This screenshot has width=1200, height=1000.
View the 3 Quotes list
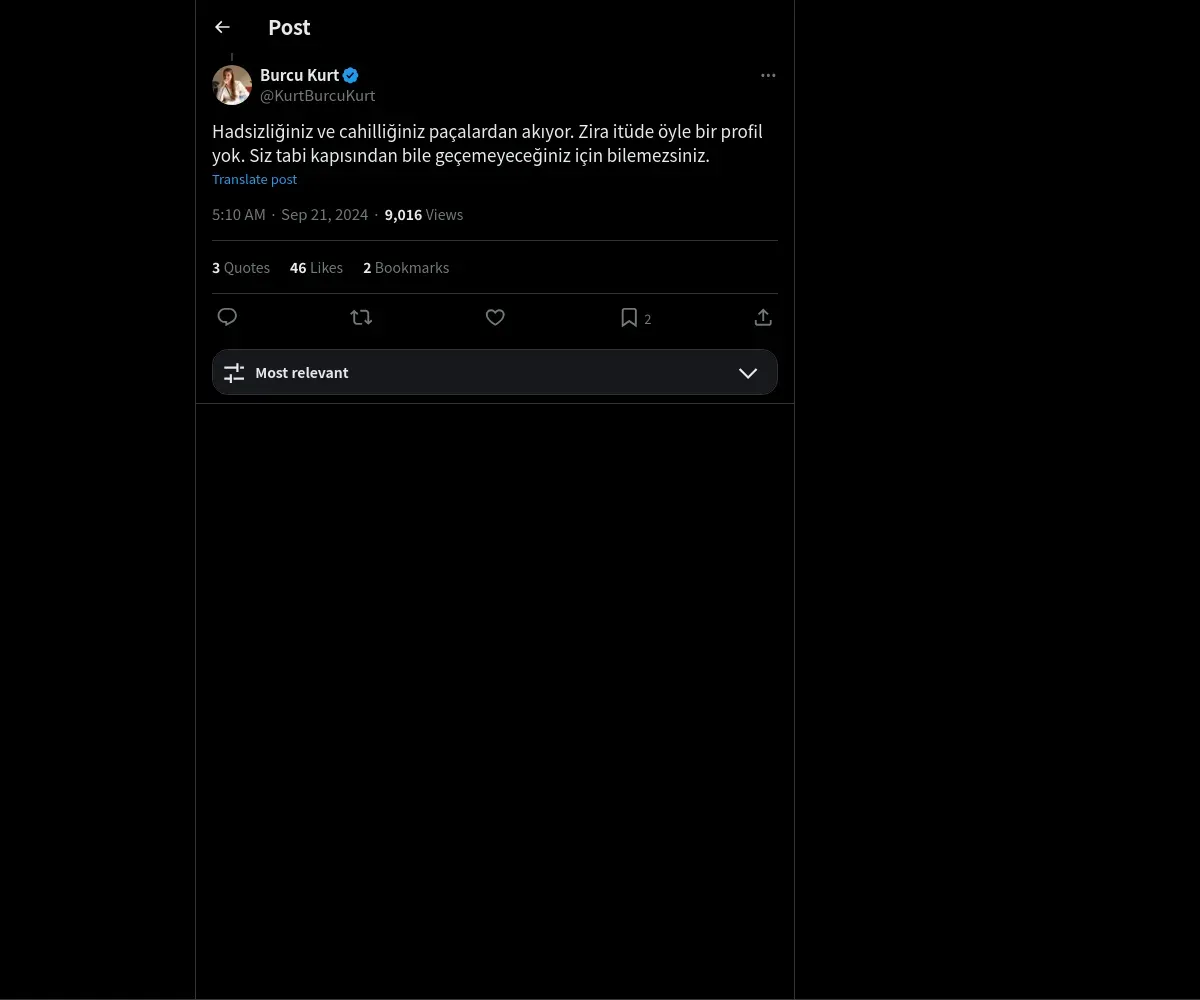point(241,267)
